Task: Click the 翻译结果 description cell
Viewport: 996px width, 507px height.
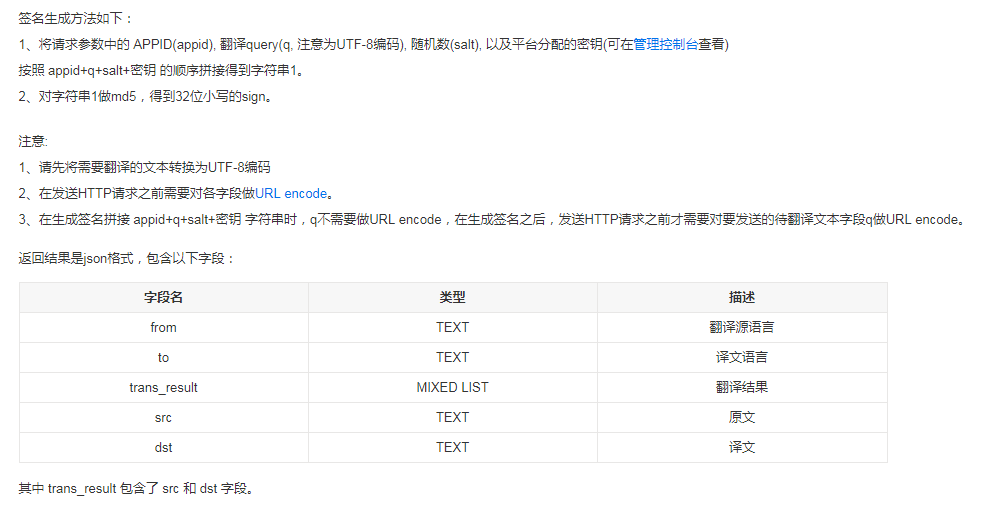Action: click(742, 388)
